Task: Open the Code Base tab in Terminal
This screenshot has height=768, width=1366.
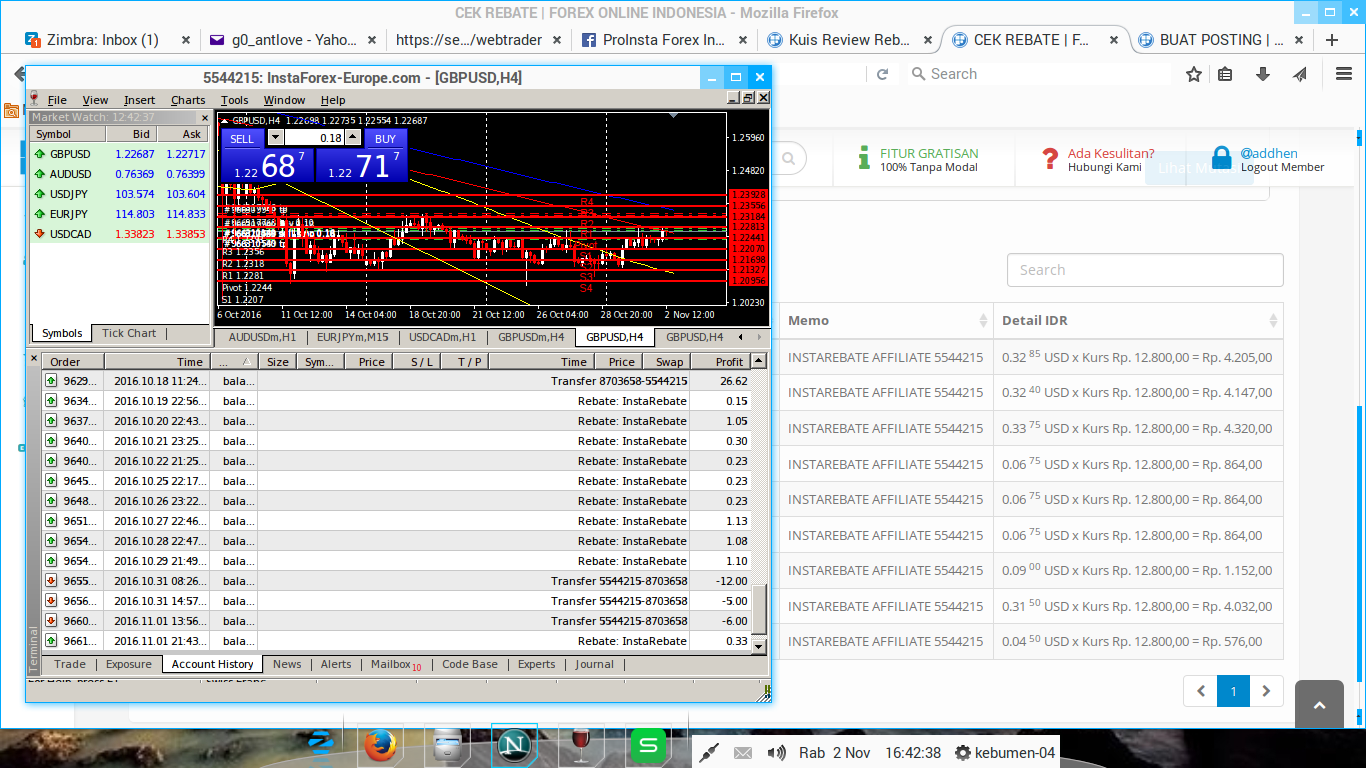Action: [470, 664]
